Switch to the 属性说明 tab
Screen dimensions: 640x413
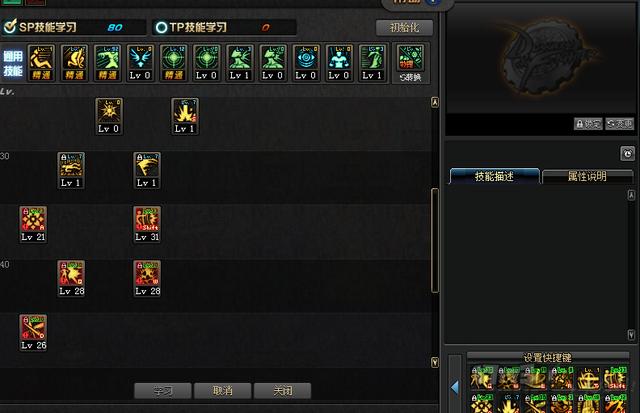click(x=587, y=176)
